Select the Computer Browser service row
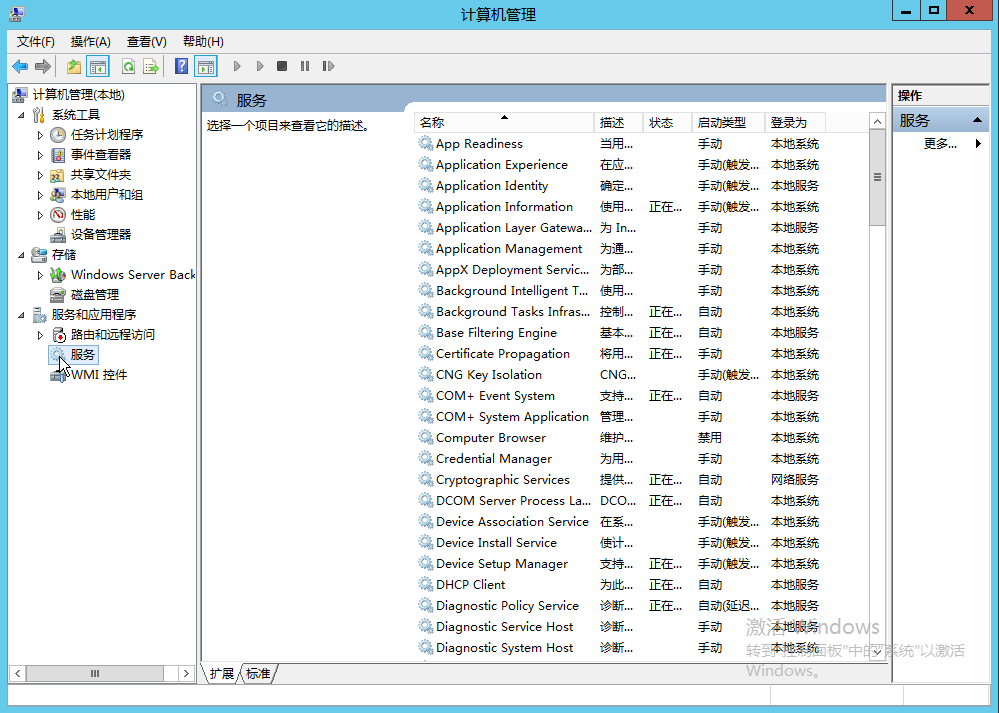 tap(618, 438)
